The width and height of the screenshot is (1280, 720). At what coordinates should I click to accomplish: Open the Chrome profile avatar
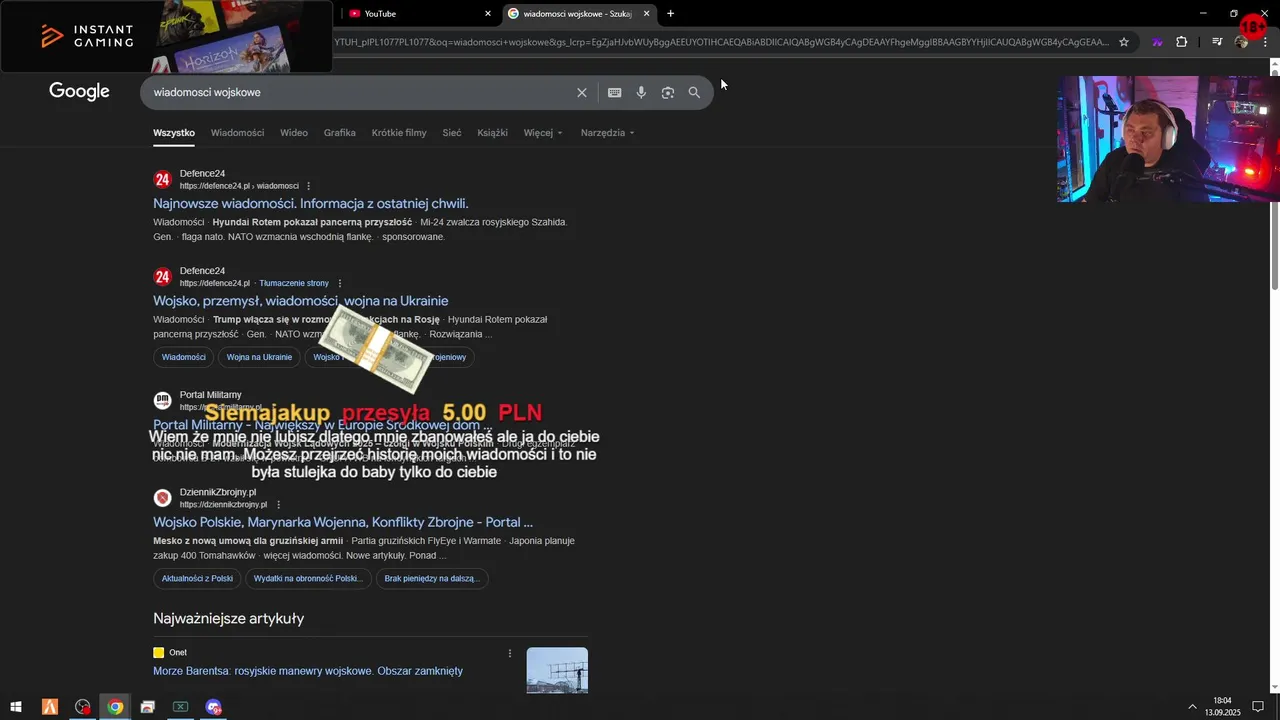point(1241,42)
